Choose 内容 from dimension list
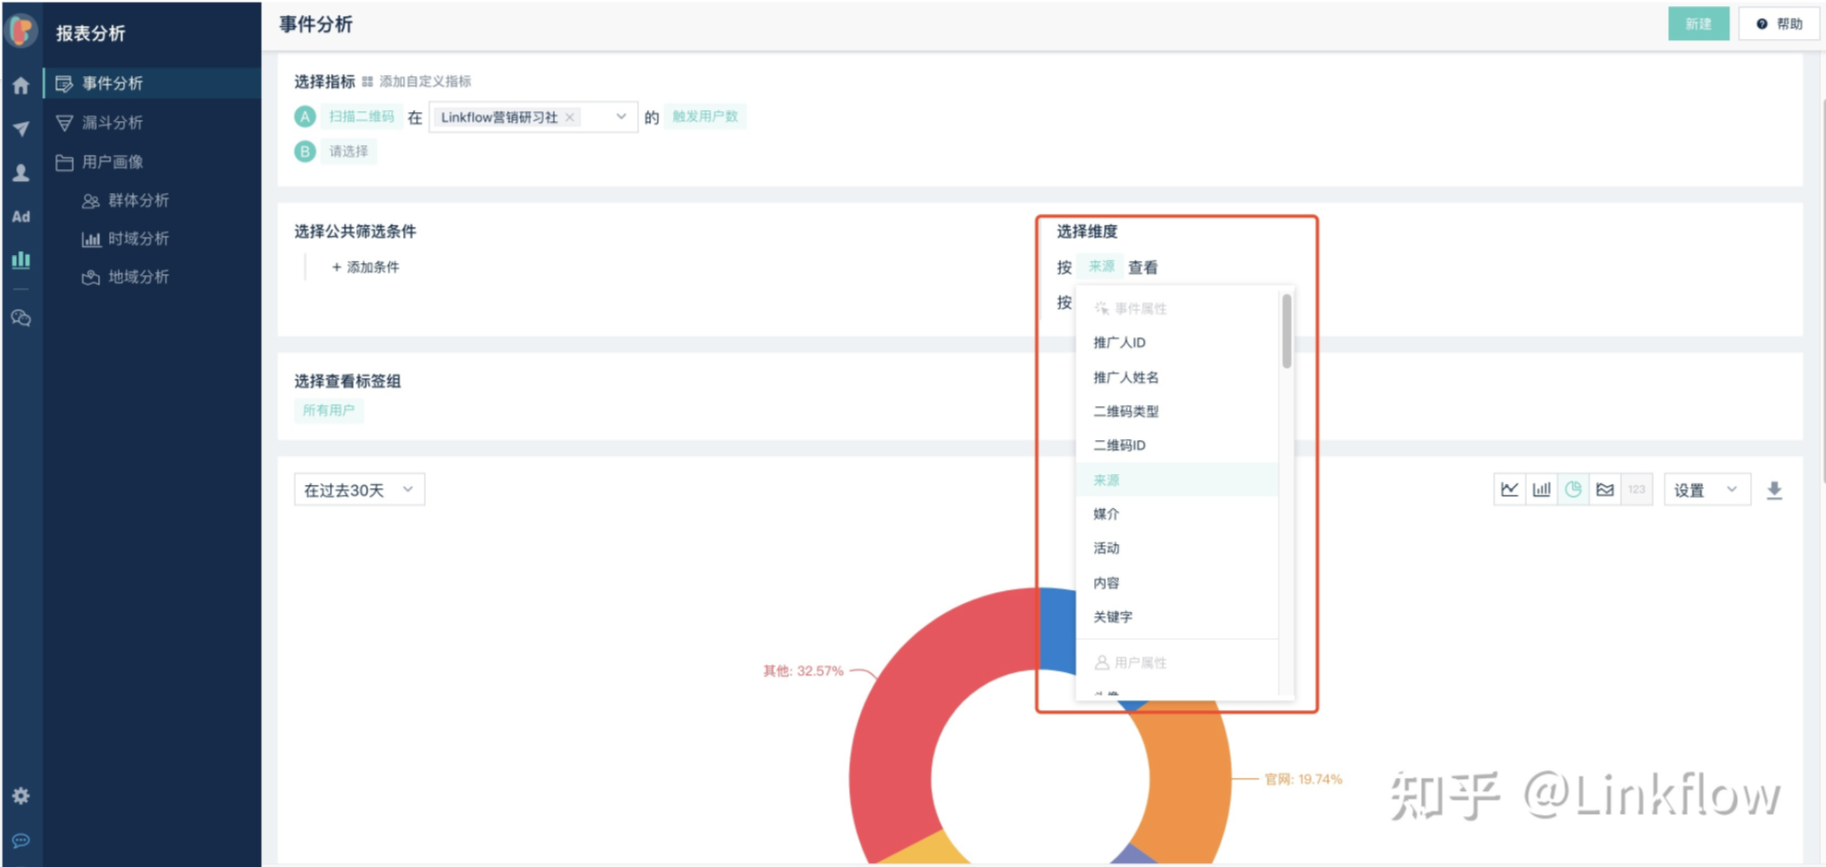This screenshot has height=867, width=1826. pos(1177,583)
